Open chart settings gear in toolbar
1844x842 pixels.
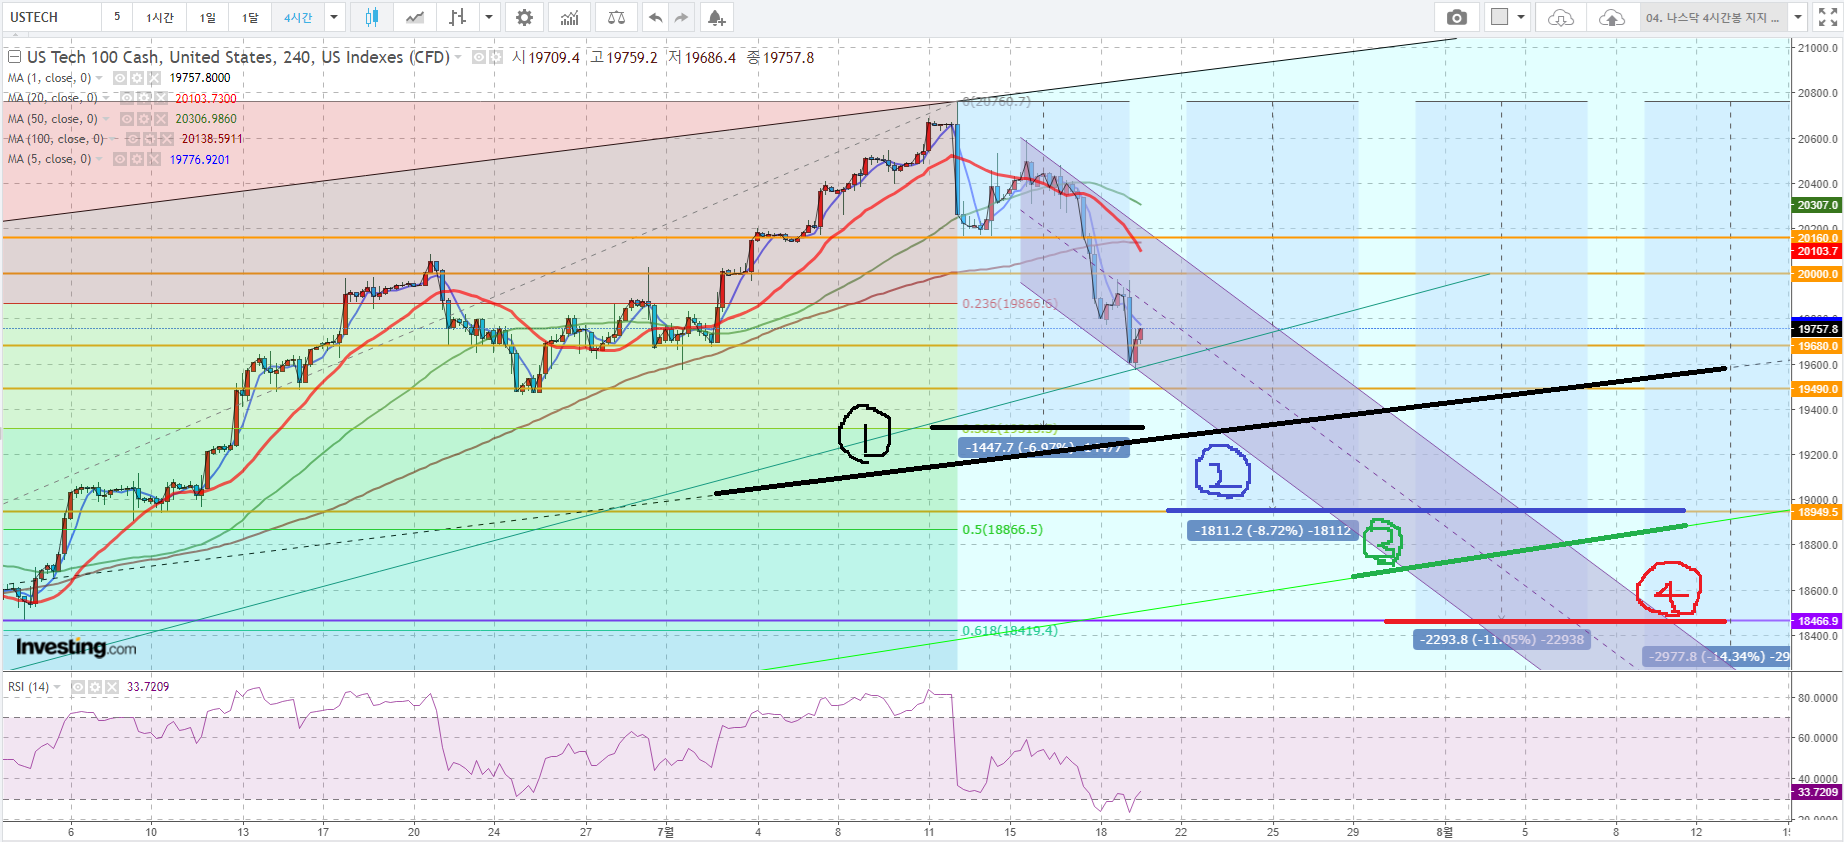coord(524,17)
